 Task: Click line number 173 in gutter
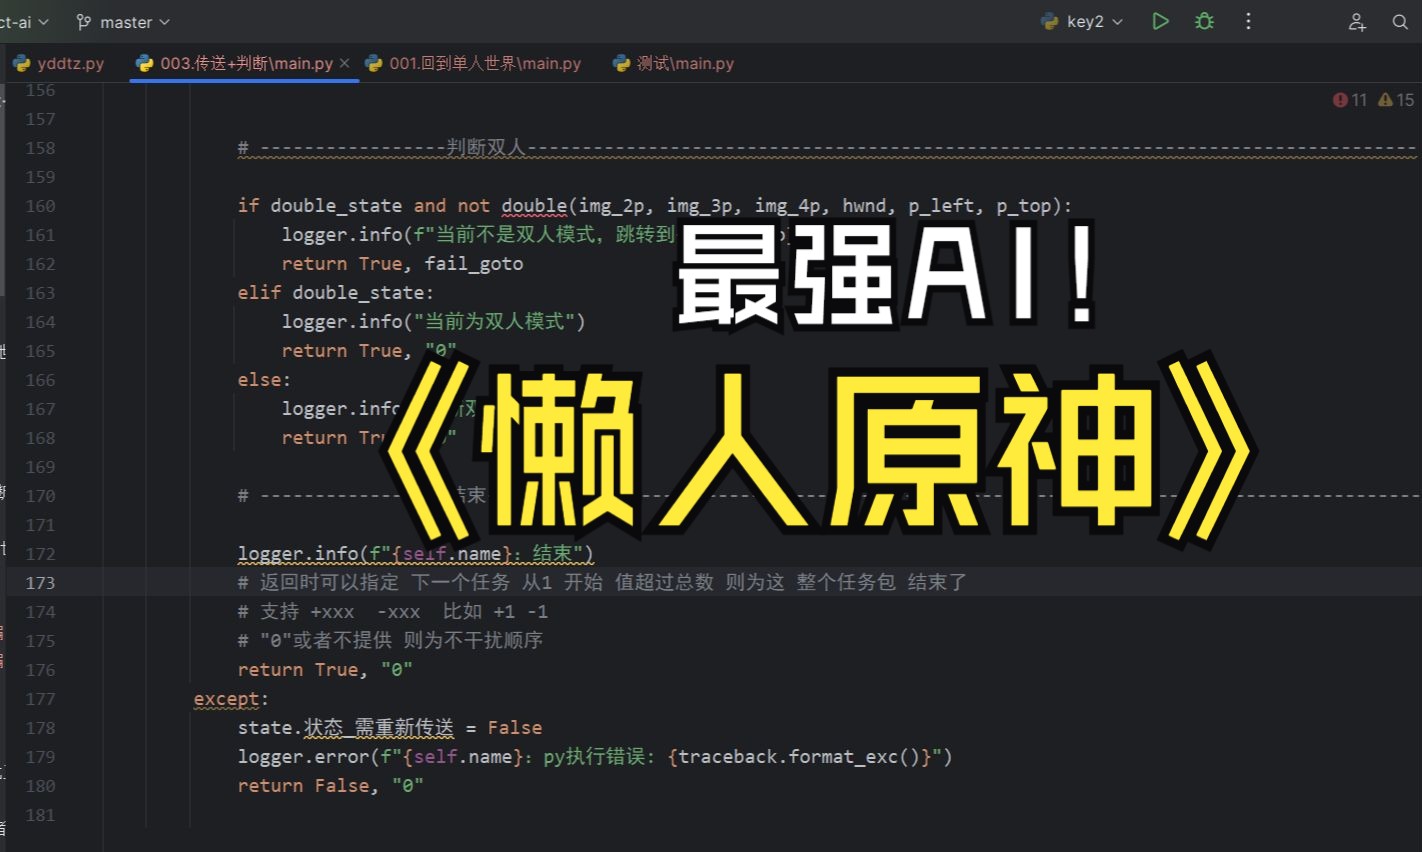tap(40, 583)
